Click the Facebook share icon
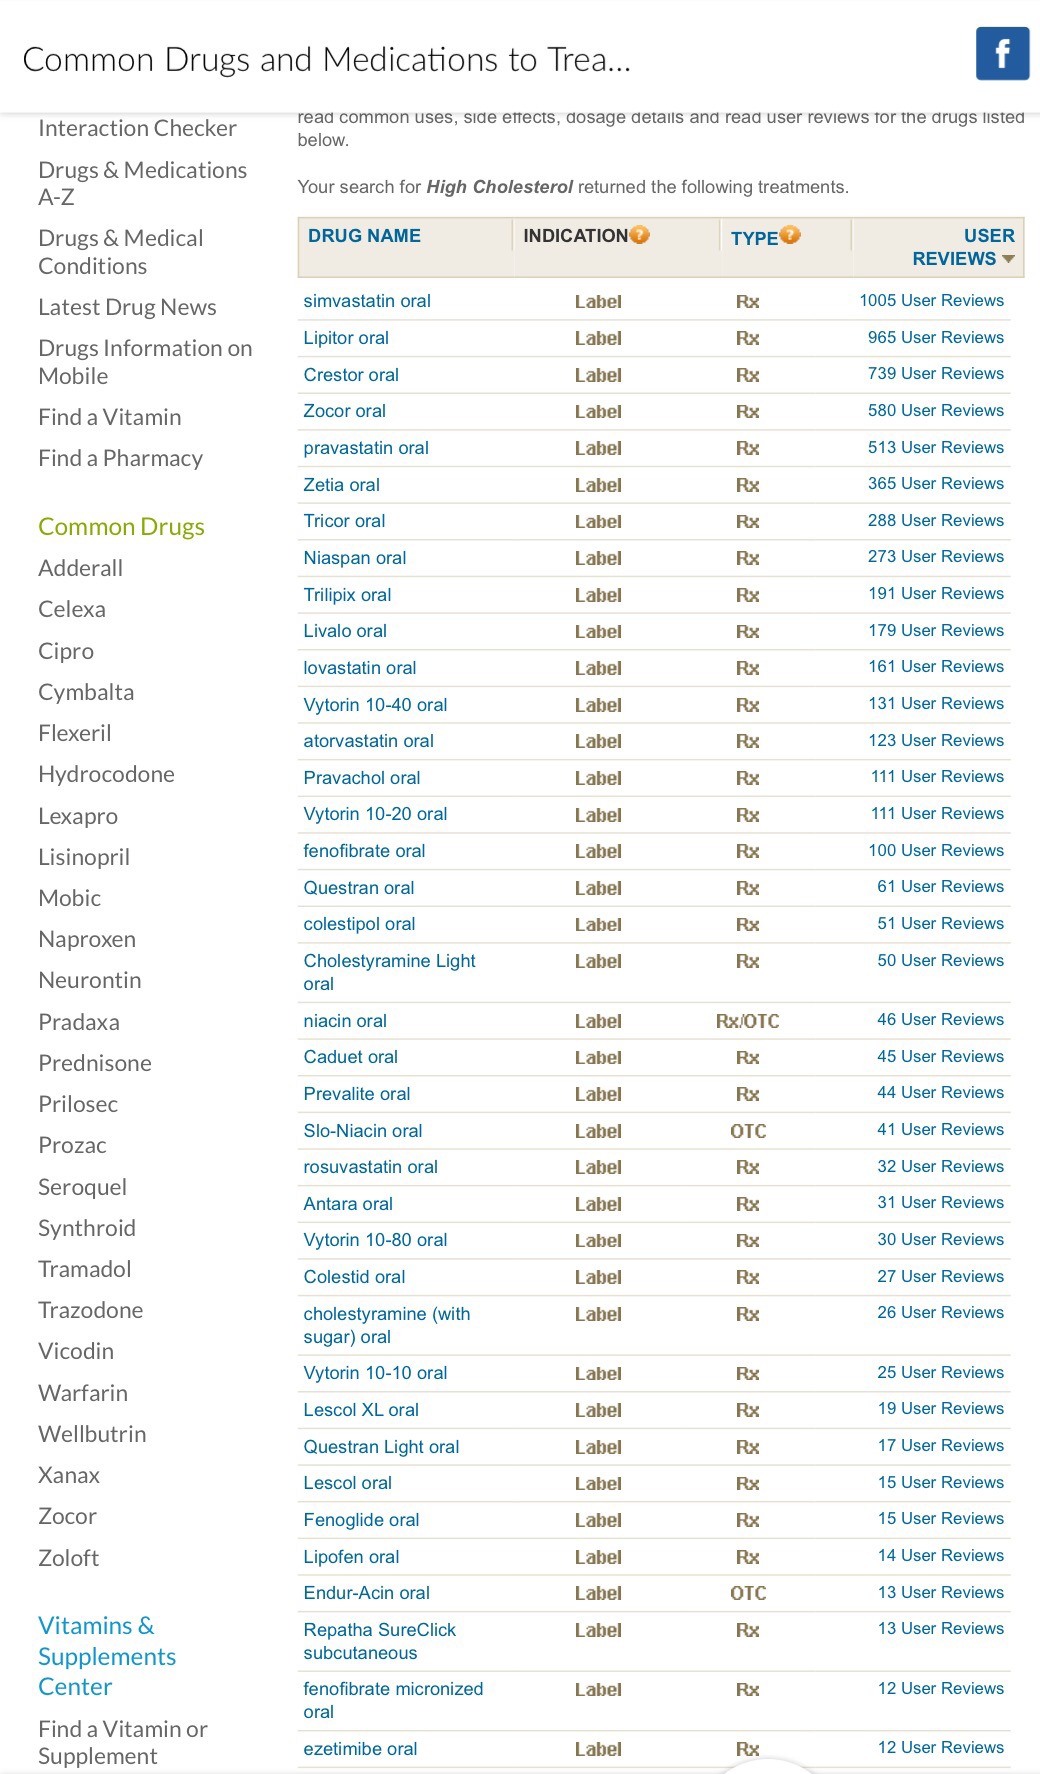 (1002, 53)
